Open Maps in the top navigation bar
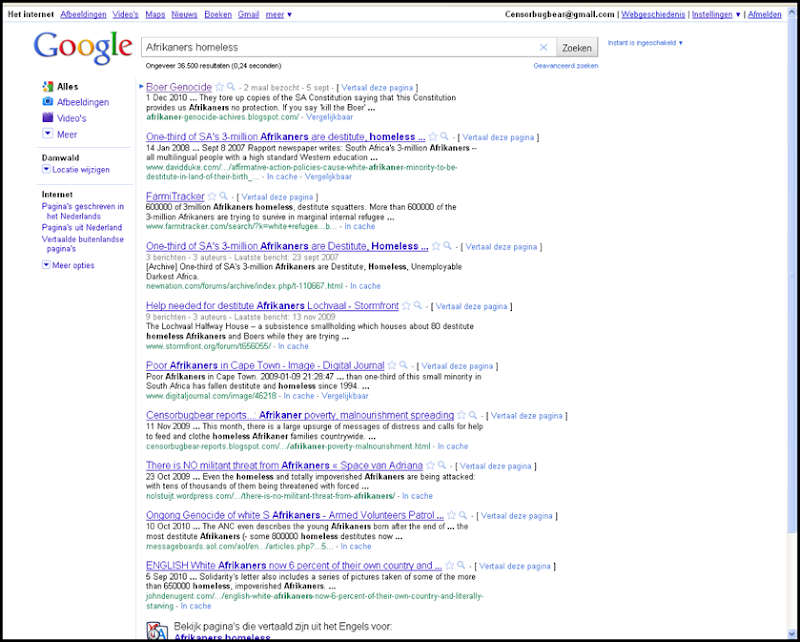The width and height of the screenshot is (800, 642). 155,14
